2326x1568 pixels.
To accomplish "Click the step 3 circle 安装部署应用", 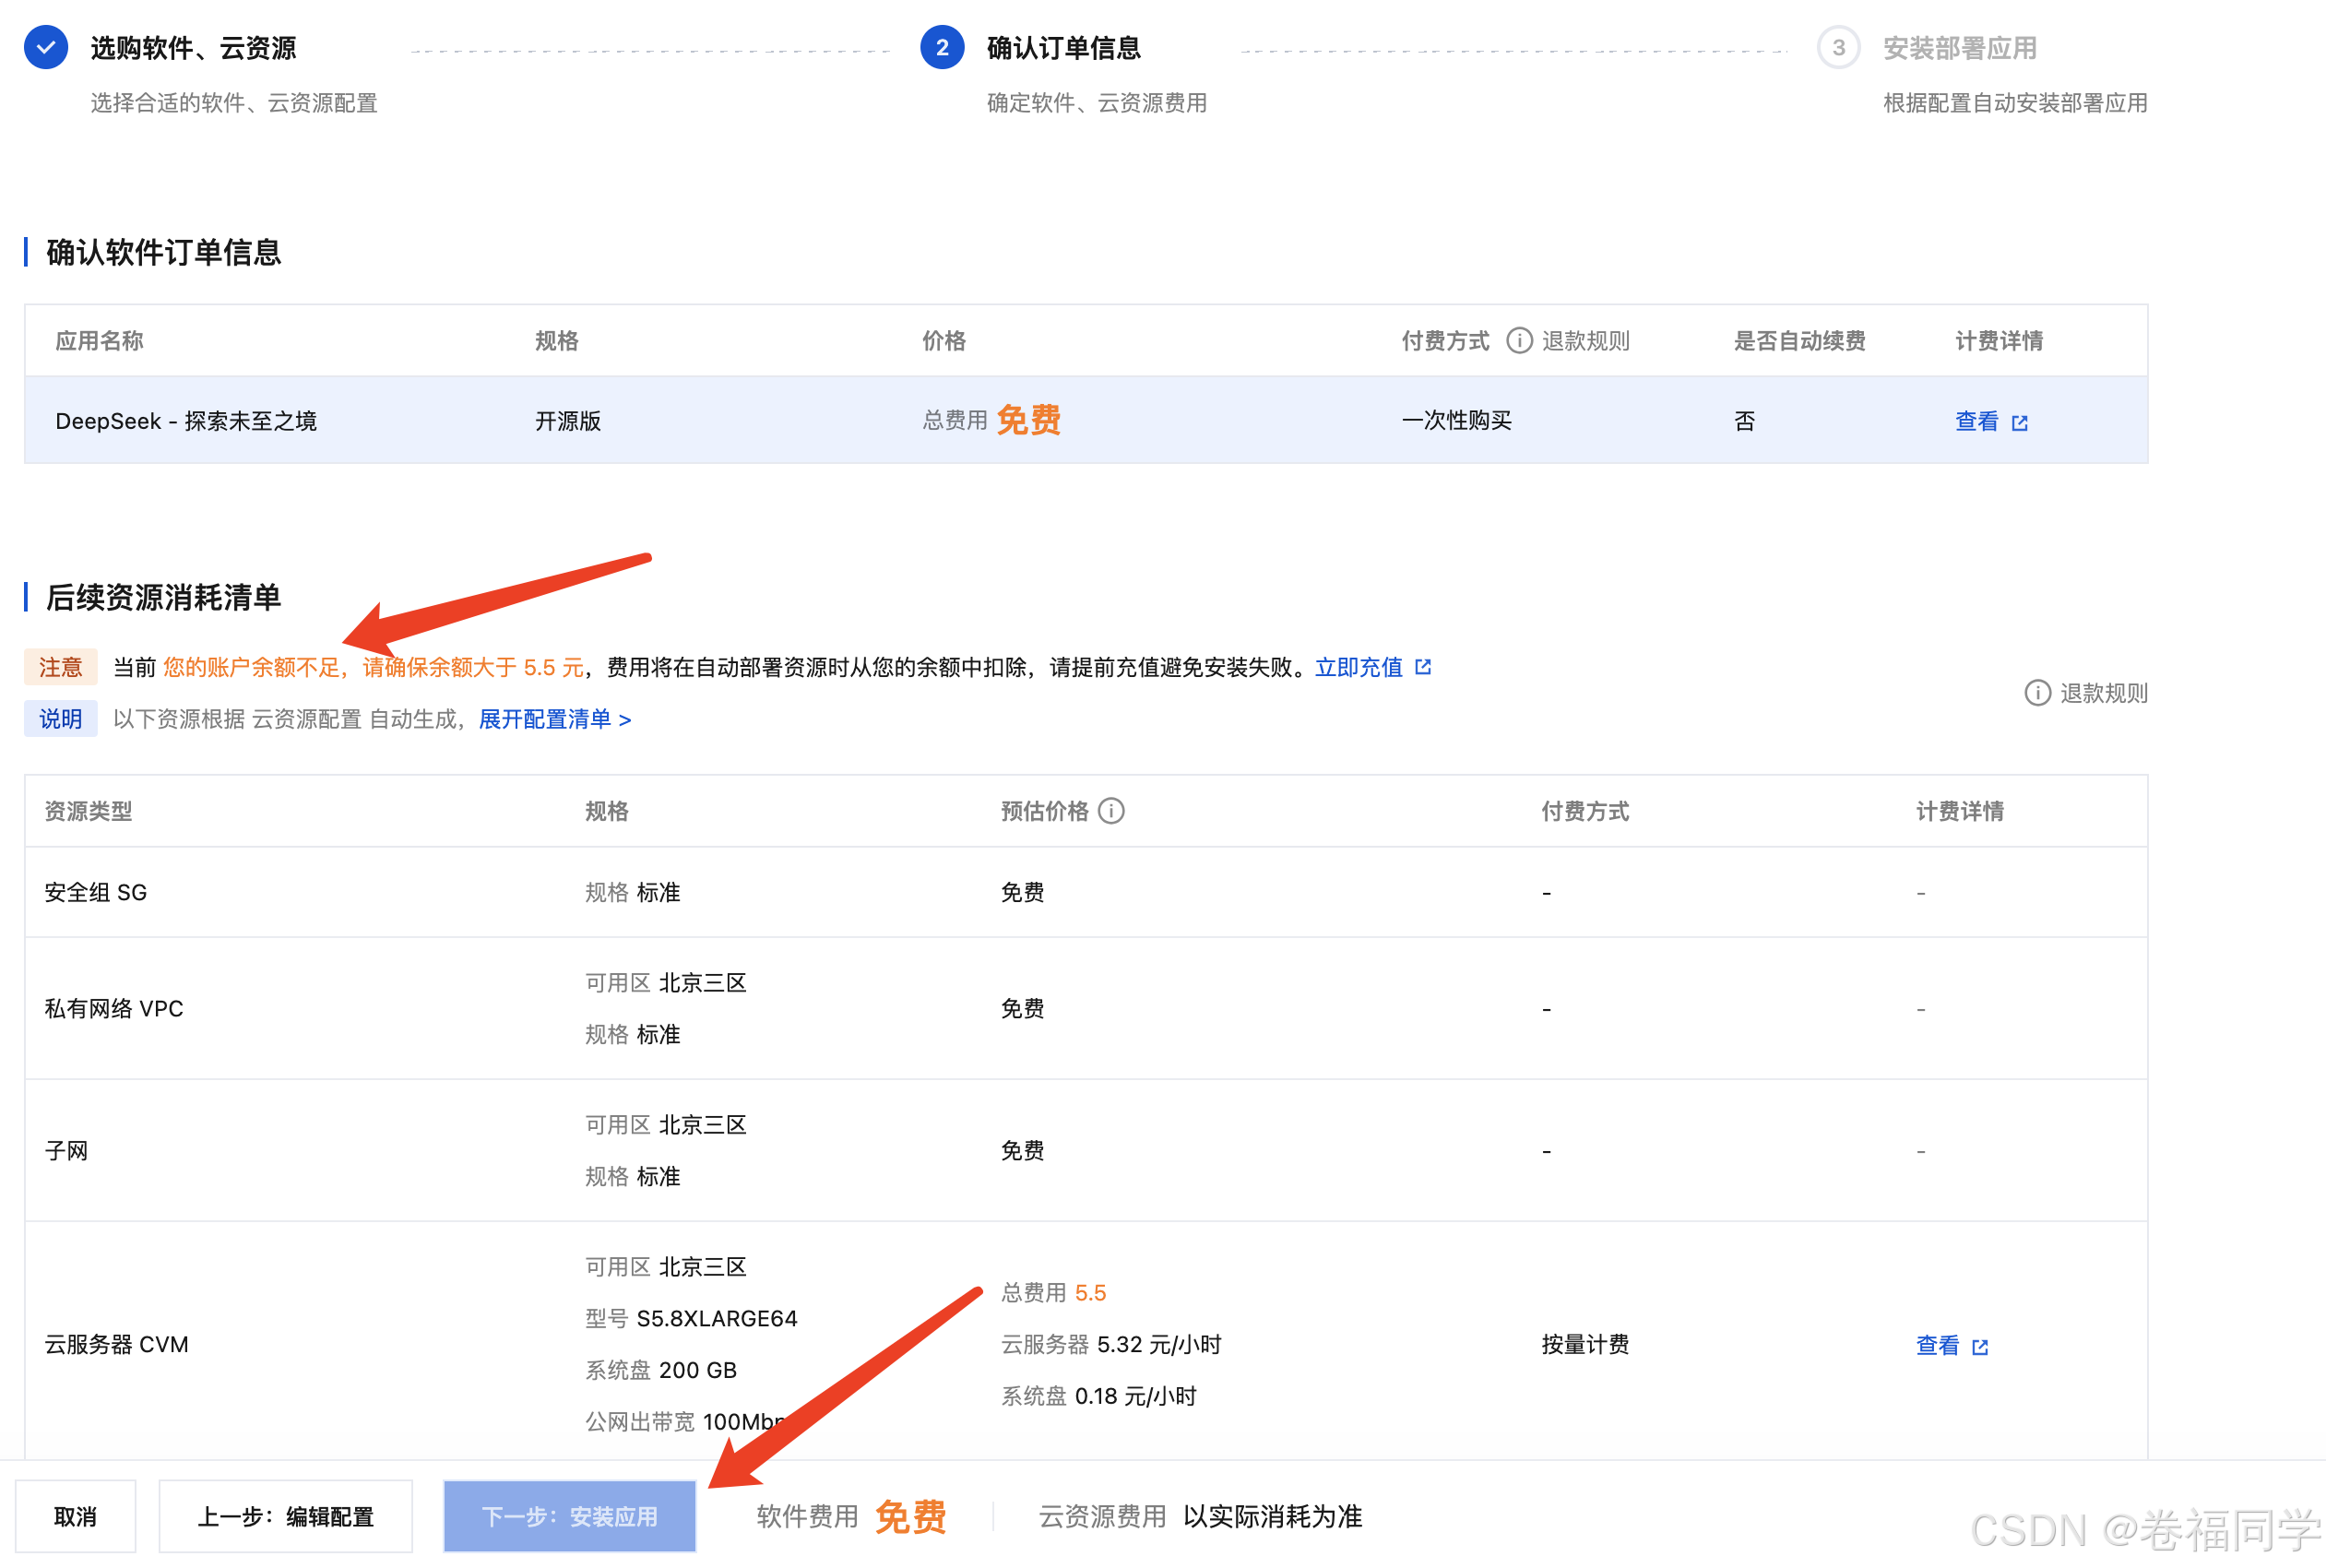I will pyautogui.click(x=1838, y=46).
